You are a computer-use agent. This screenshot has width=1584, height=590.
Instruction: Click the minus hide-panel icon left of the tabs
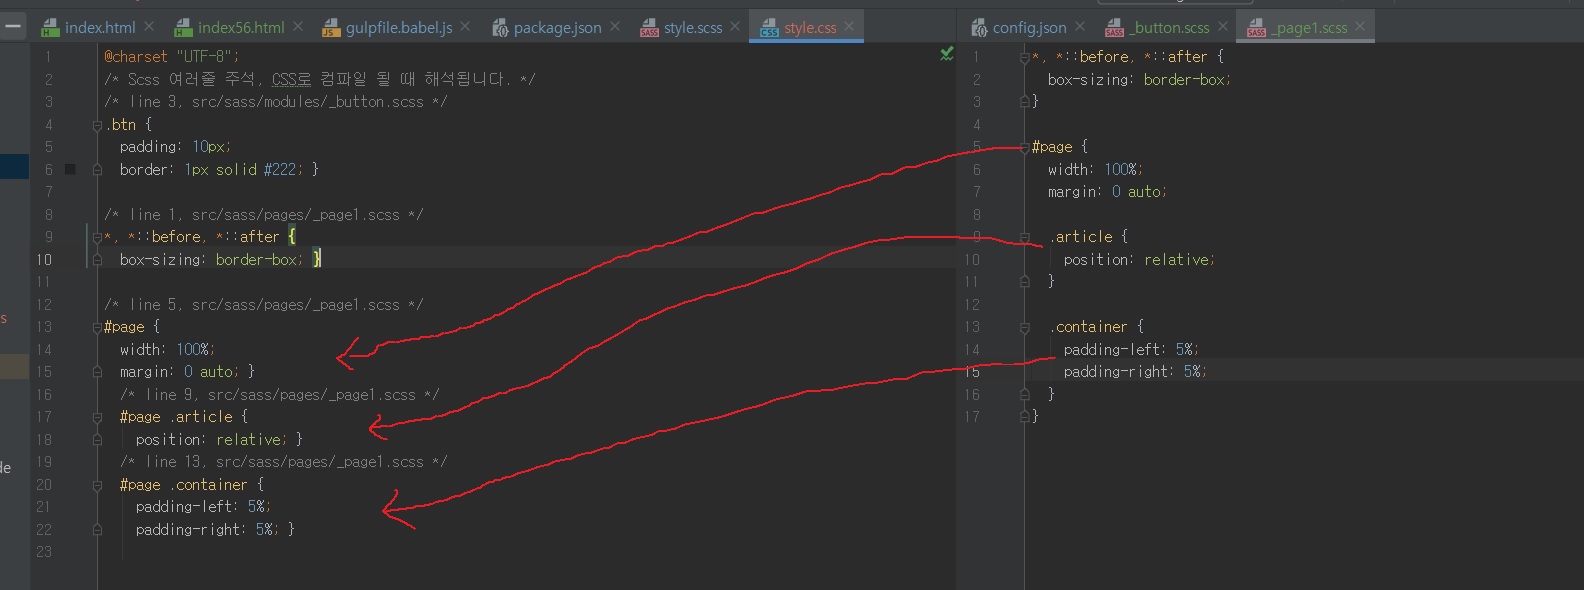(x=13, y=27)
